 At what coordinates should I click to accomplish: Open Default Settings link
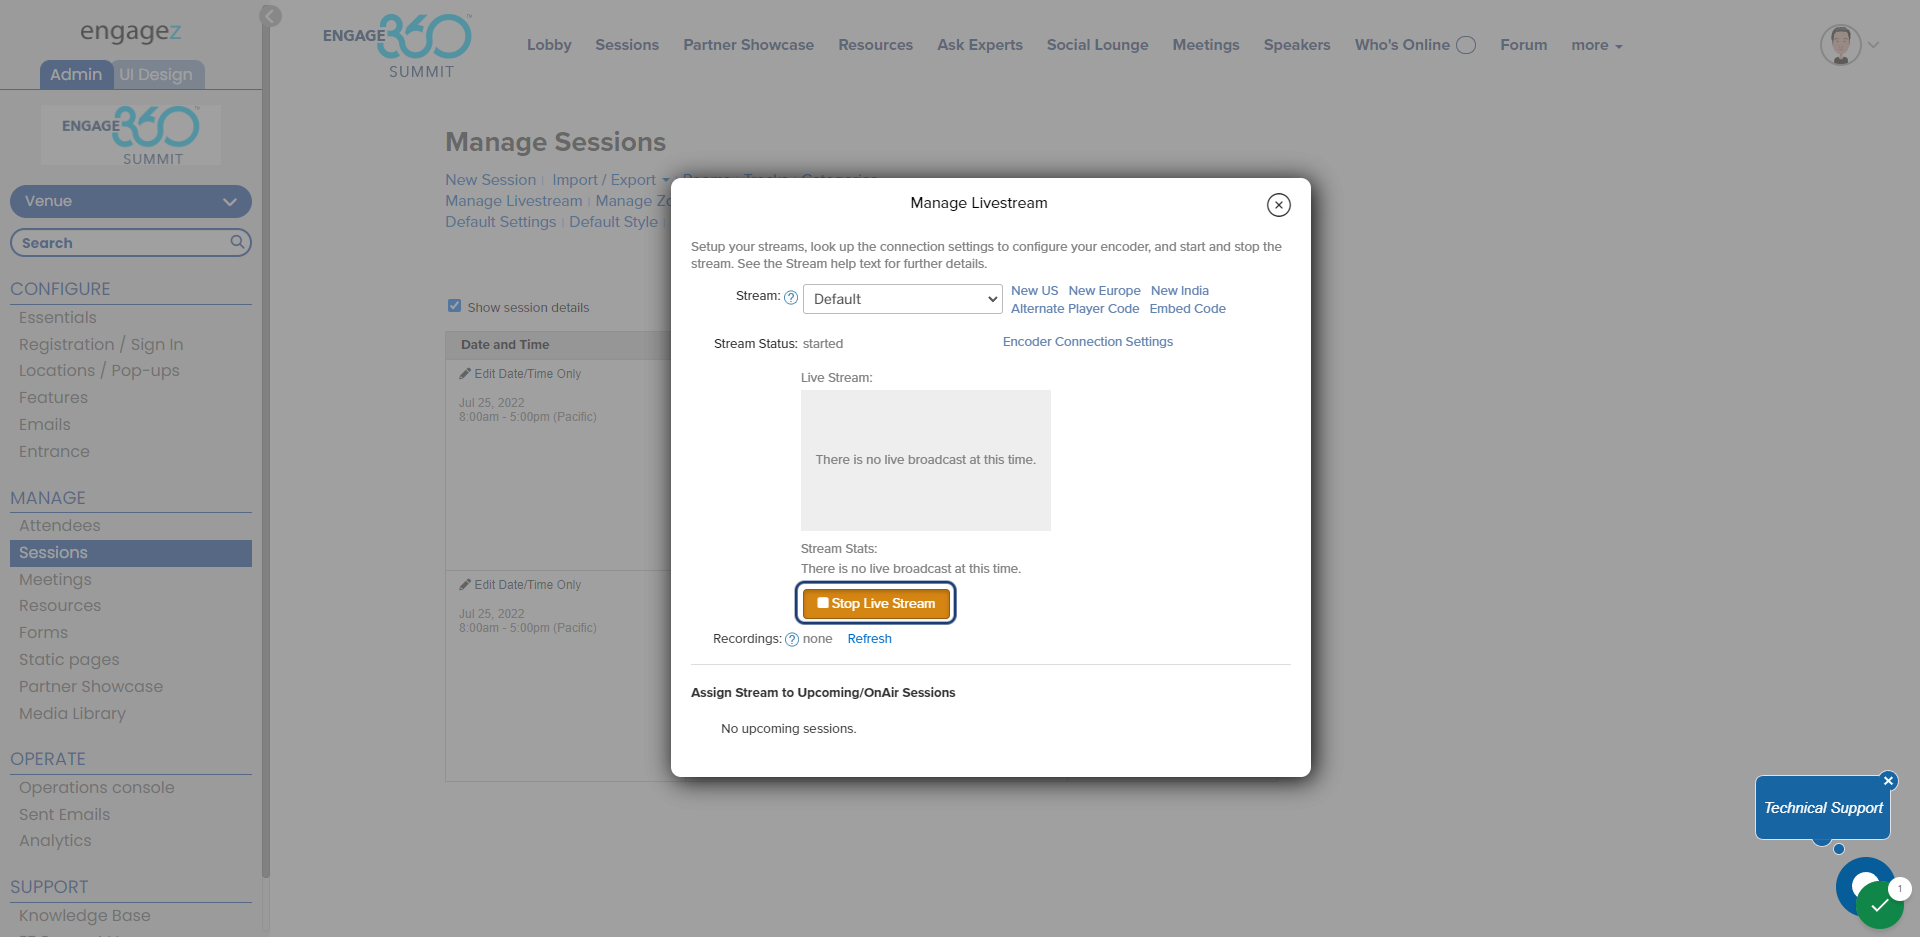click(500, 222)
